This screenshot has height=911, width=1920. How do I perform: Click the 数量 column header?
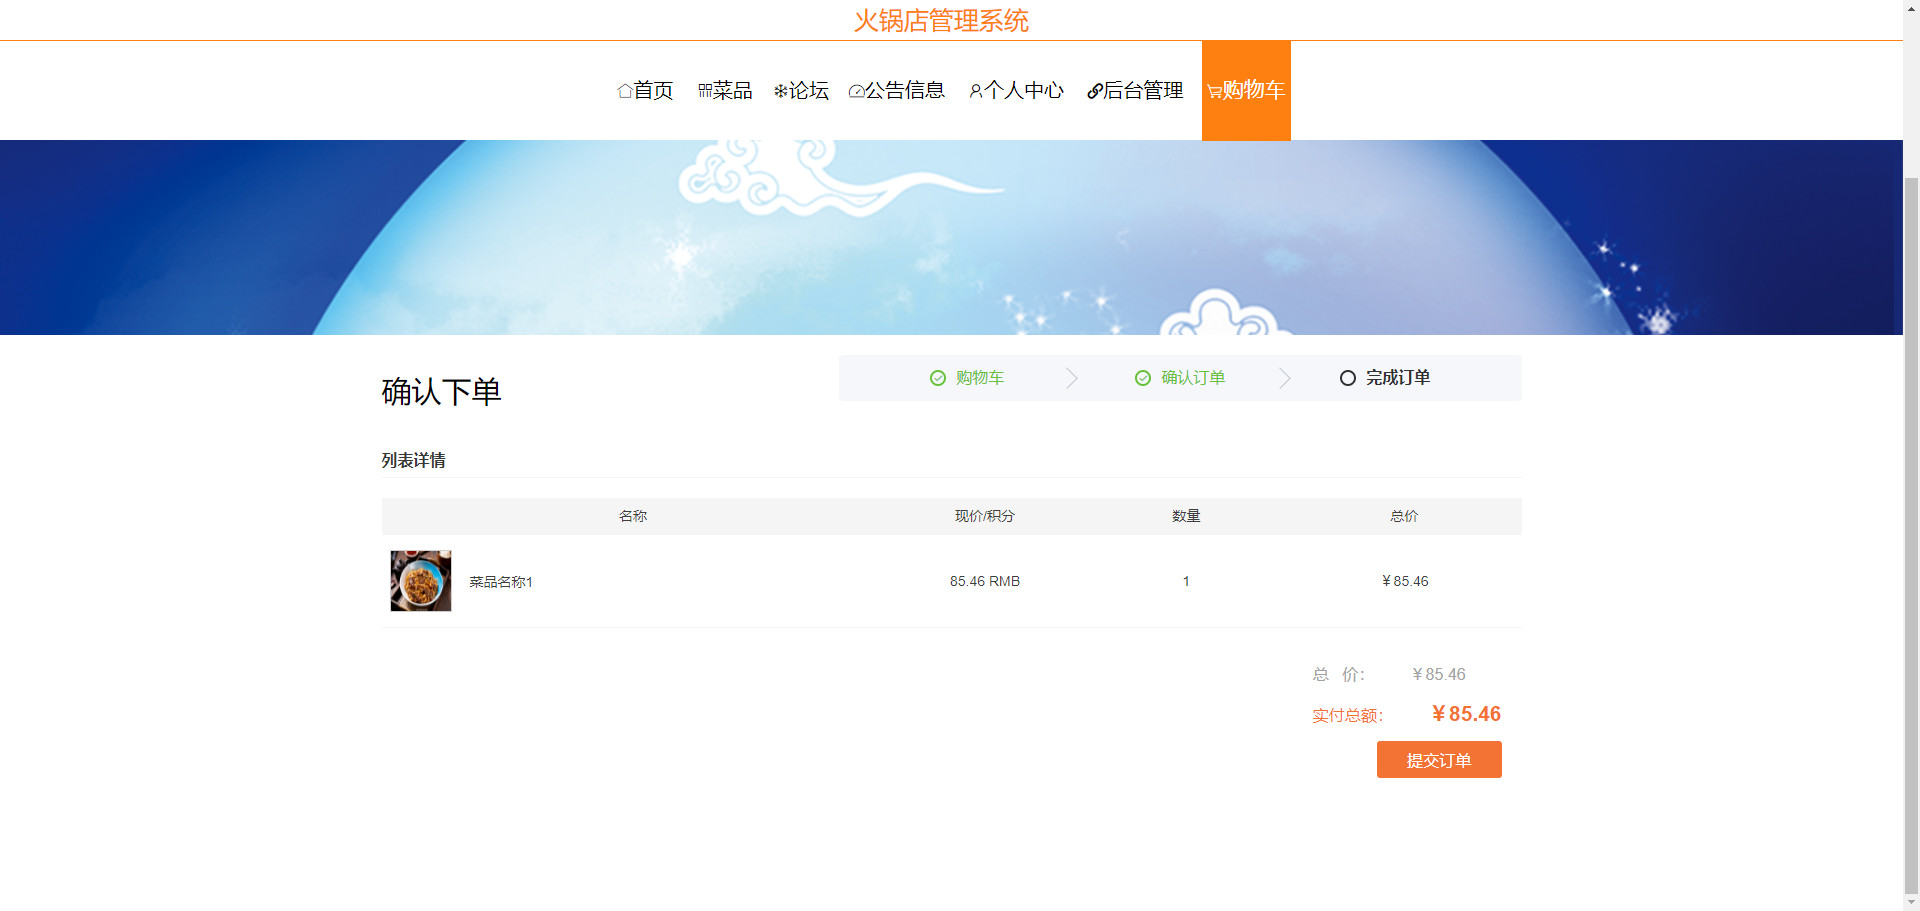(x=1186, y=517)
